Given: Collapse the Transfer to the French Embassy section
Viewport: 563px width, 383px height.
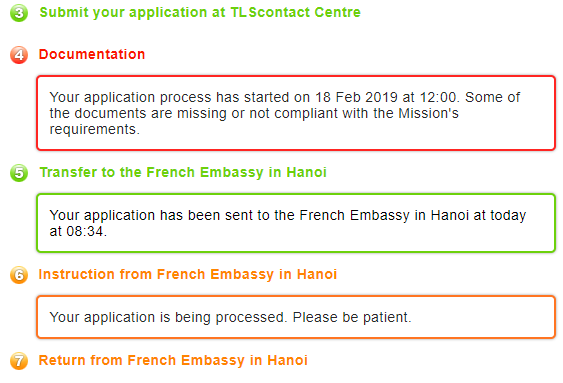Looking at the screenshot, I should click(183, 173).
